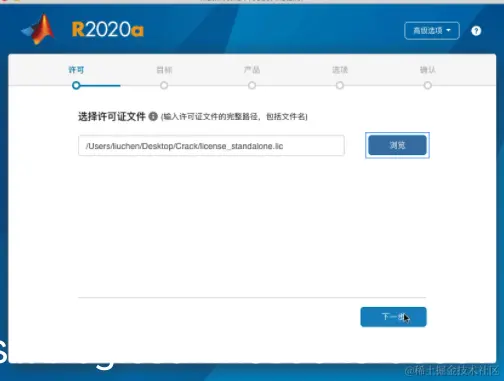Select the 许可 step tab

point(76,70)
